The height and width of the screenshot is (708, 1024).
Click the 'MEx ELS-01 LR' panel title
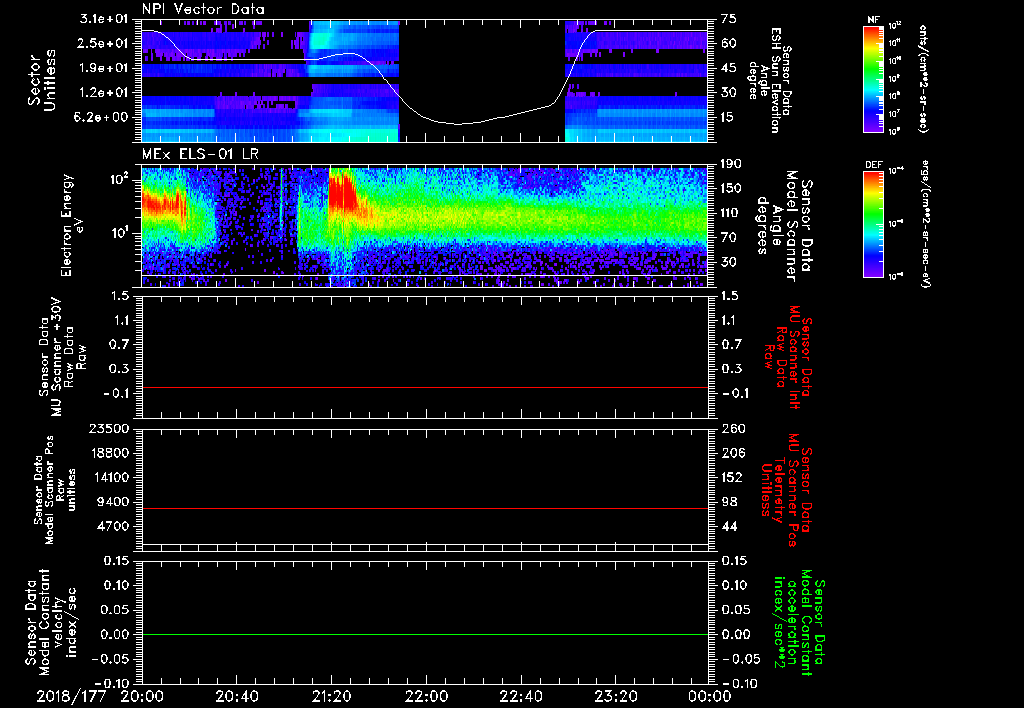(200, 155)
